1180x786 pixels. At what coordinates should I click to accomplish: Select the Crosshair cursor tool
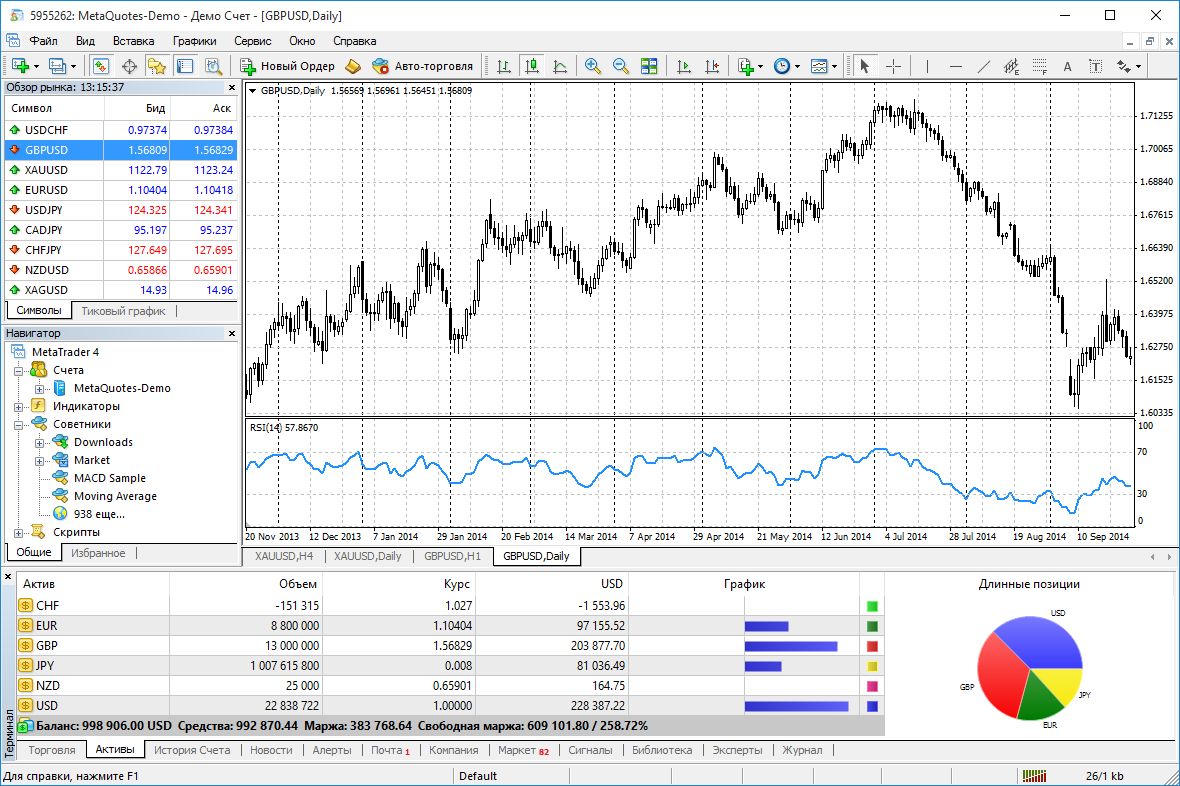point(893,66)
